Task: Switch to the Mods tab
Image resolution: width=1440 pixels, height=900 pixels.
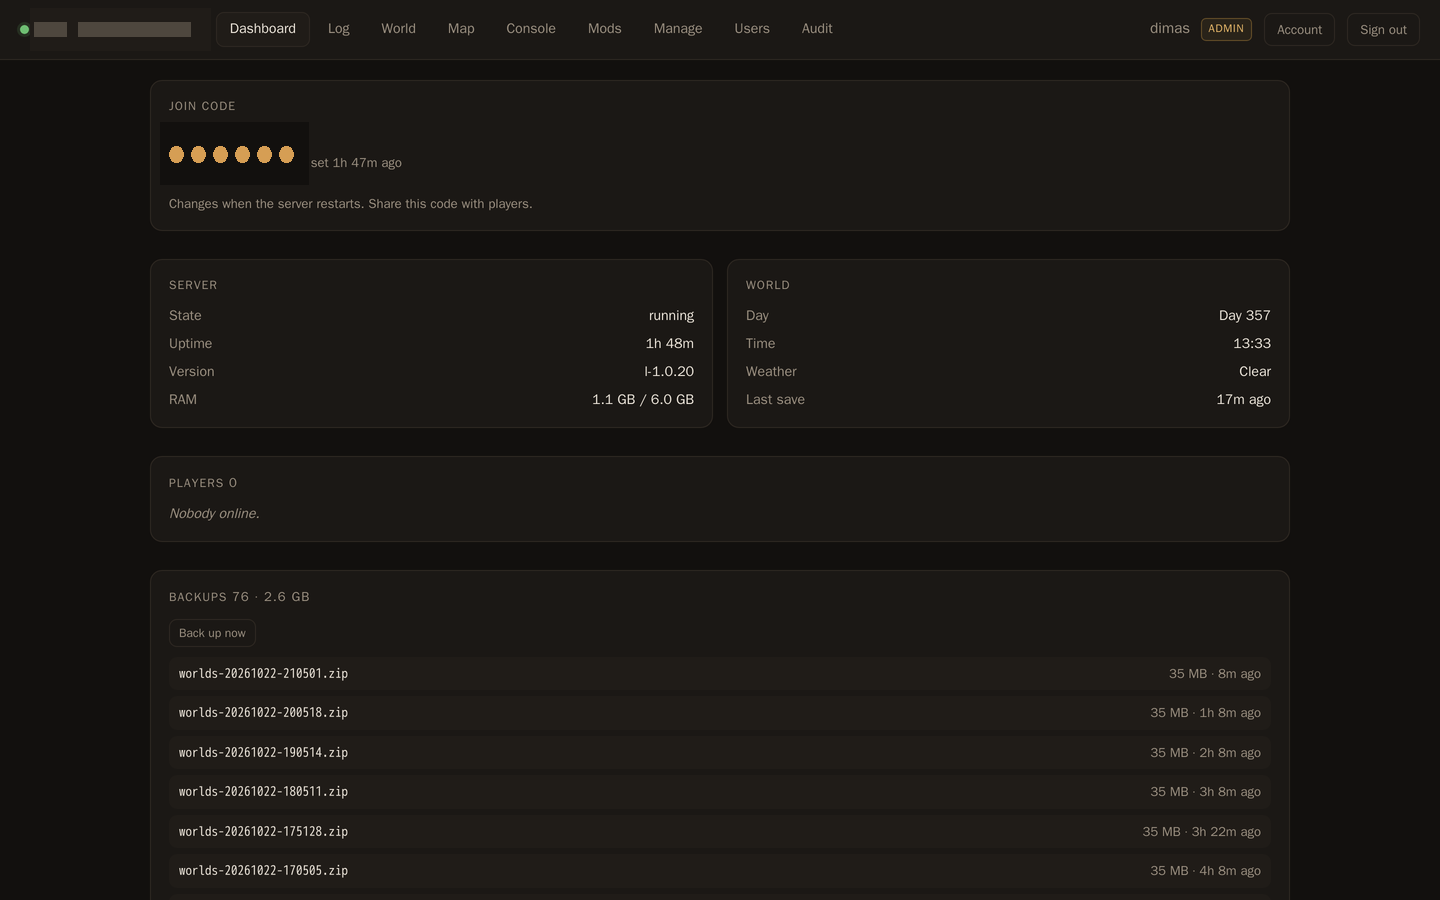Action: [605, 29]
